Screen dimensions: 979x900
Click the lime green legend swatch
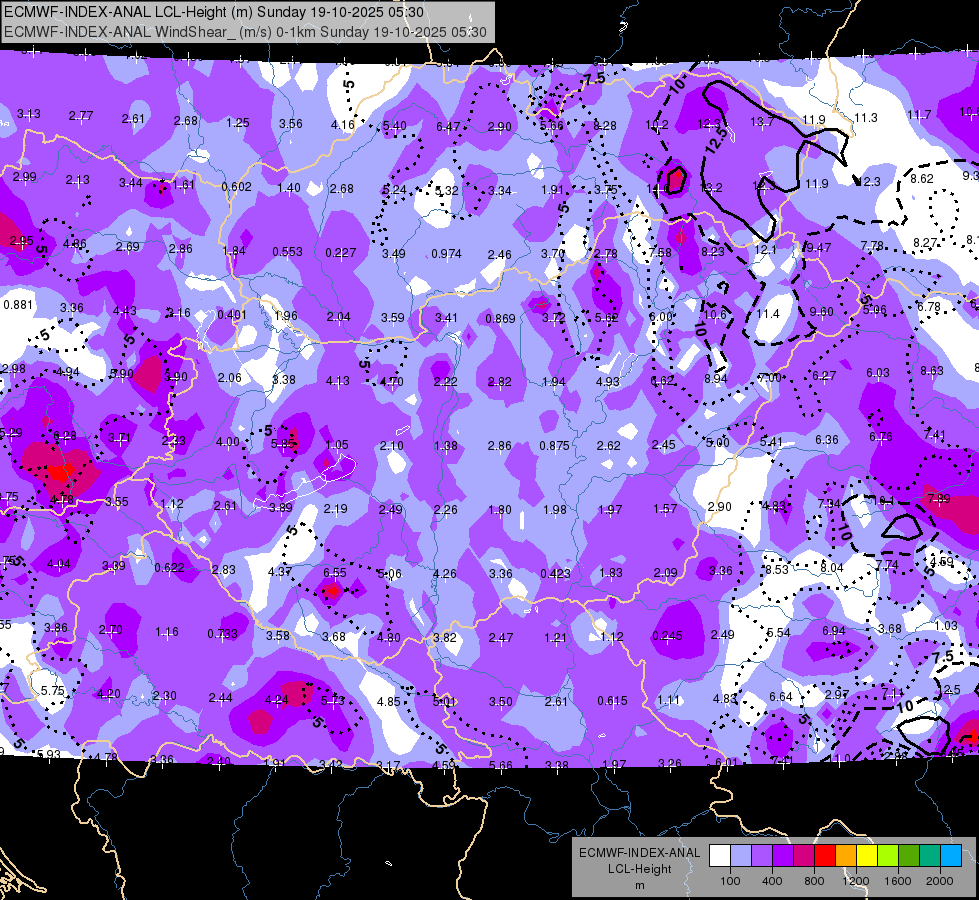[x=888, y=856]
